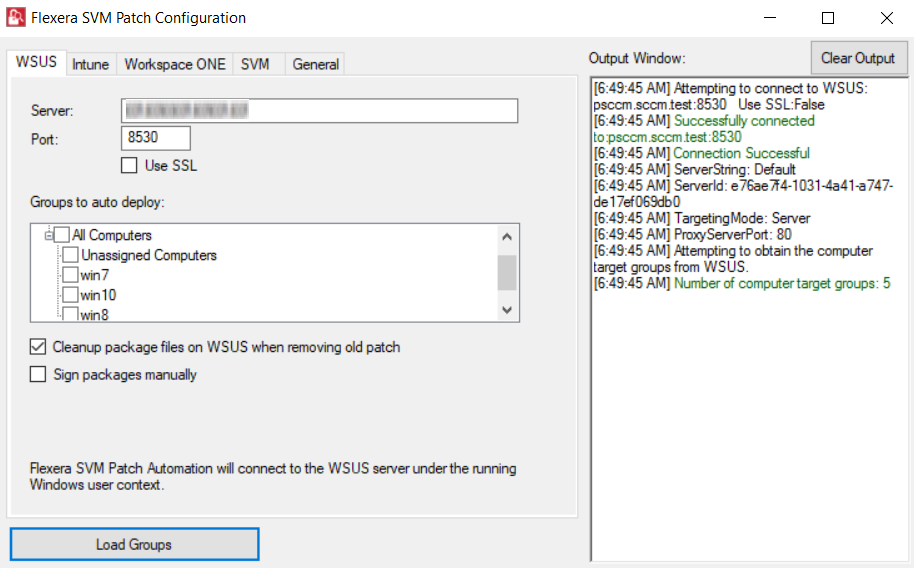Enable Sign packages manually checkbox
914x568 pixels.
[x=38, y=375]
